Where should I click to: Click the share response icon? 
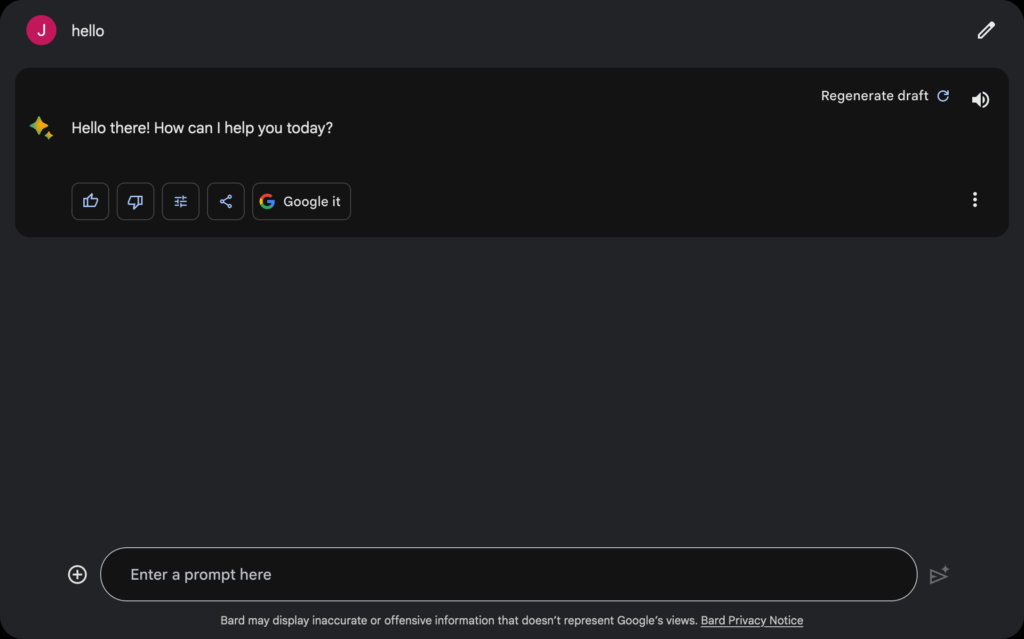tap(225, 201)
